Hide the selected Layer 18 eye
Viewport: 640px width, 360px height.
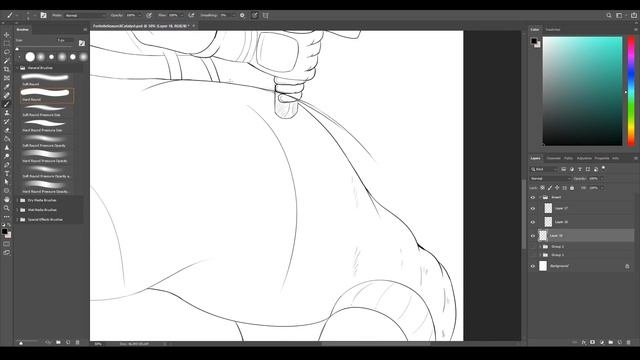click(x=533, y=236)
